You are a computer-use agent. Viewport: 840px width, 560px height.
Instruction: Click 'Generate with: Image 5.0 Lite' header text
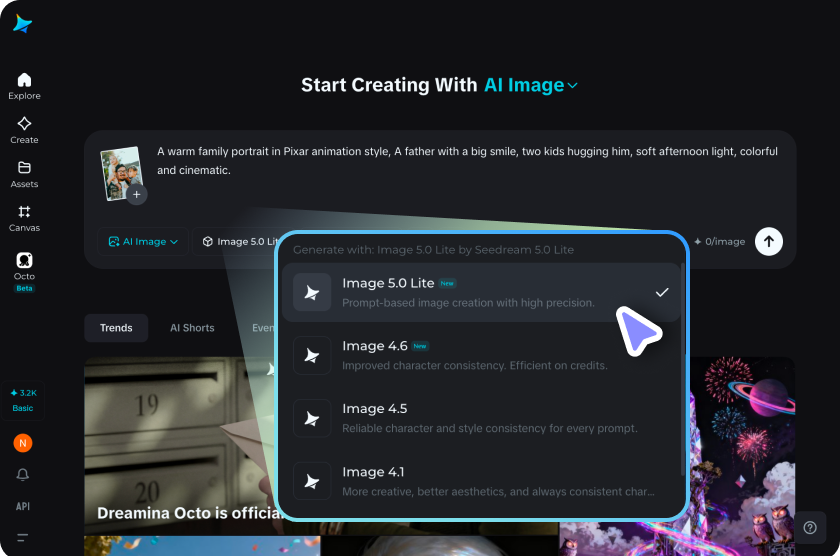tap(433, 250)
